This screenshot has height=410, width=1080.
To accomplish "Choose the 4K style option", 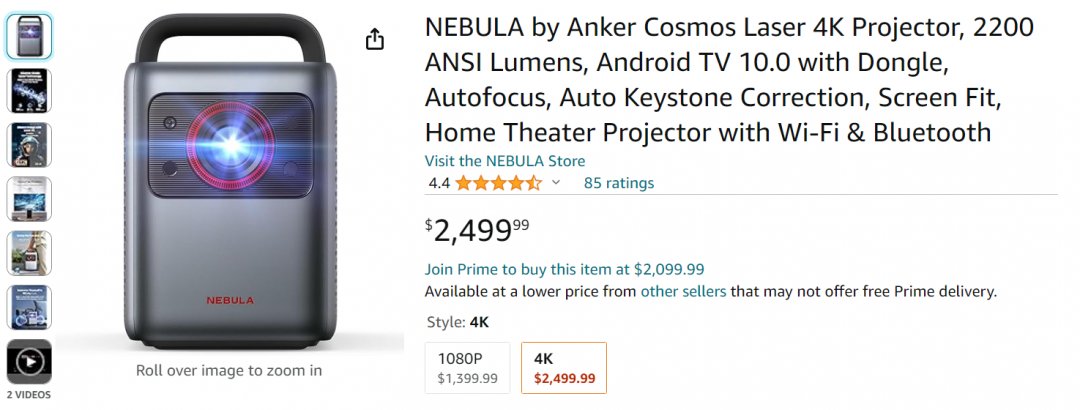I will click(x=564, y=368).
